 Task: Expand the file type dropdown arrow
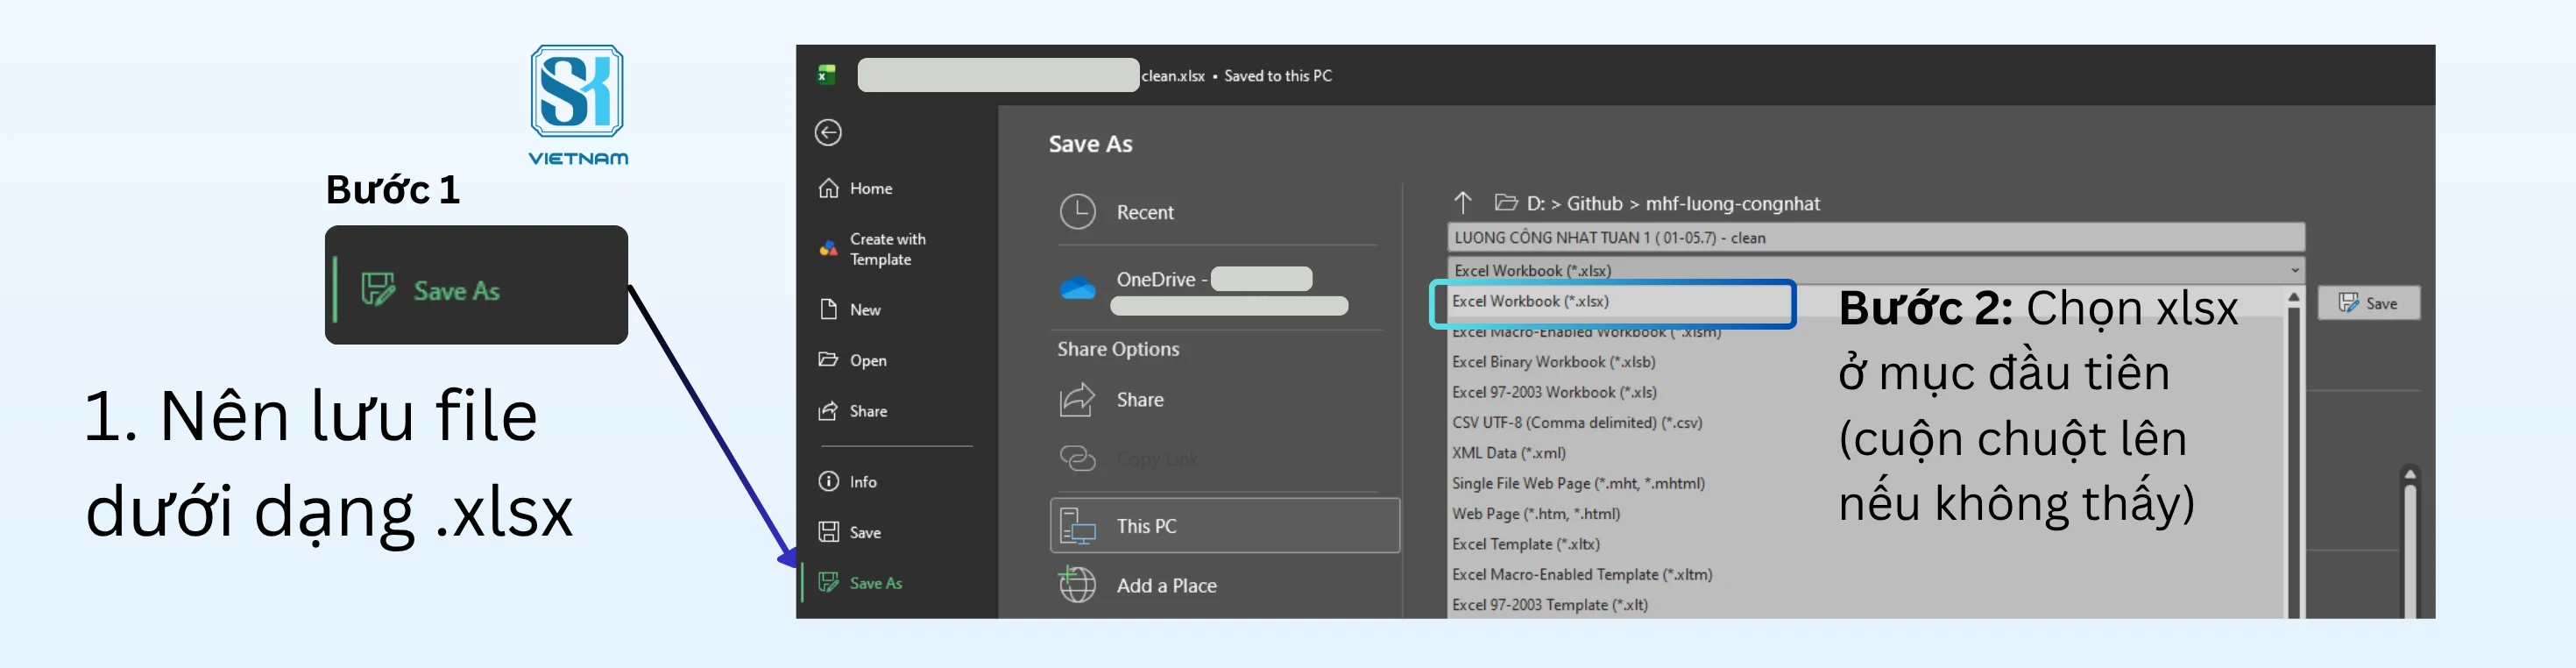tap(2294, 270)
